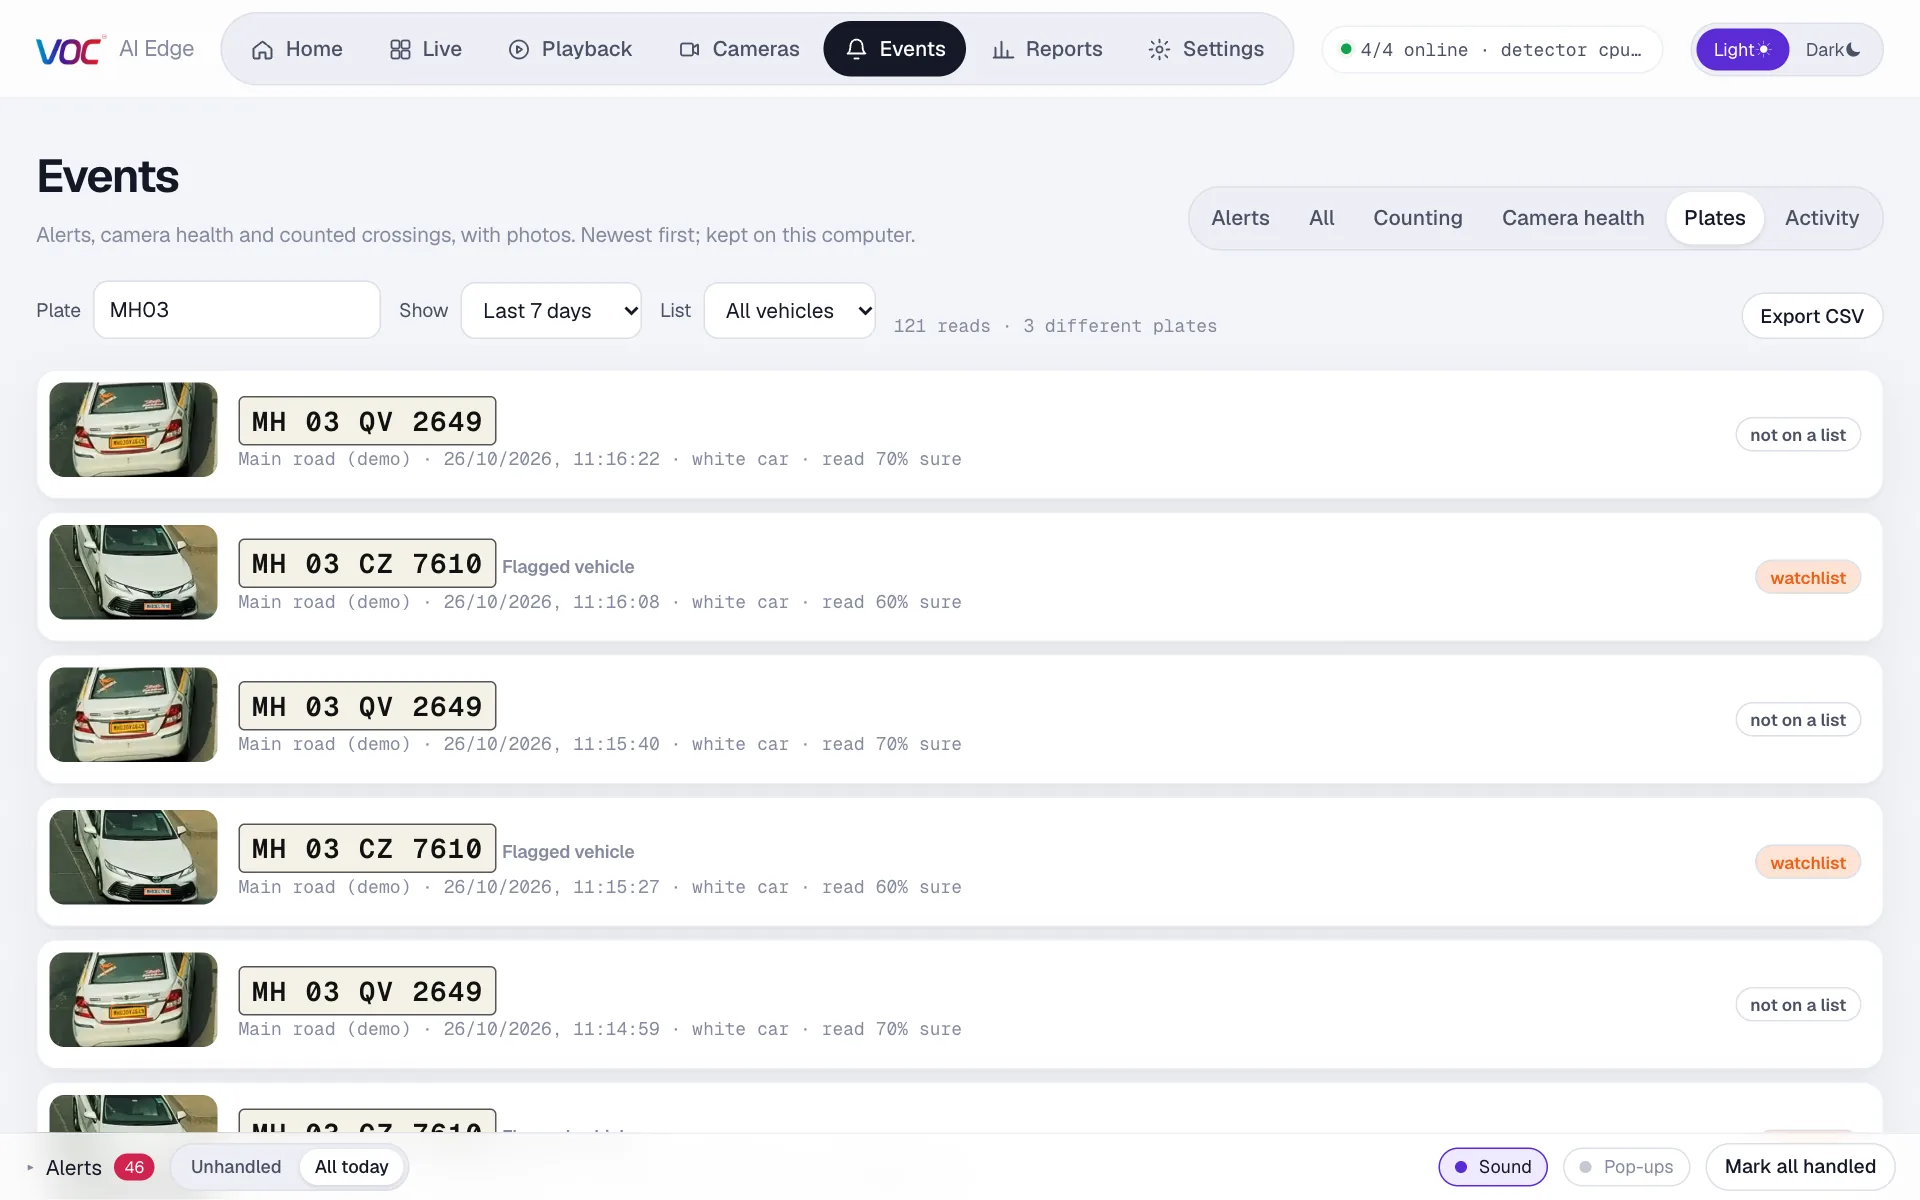Open the Last 7 days dropdown
The height and width of the screenshot is (1200, 1920).
(551, 311)
